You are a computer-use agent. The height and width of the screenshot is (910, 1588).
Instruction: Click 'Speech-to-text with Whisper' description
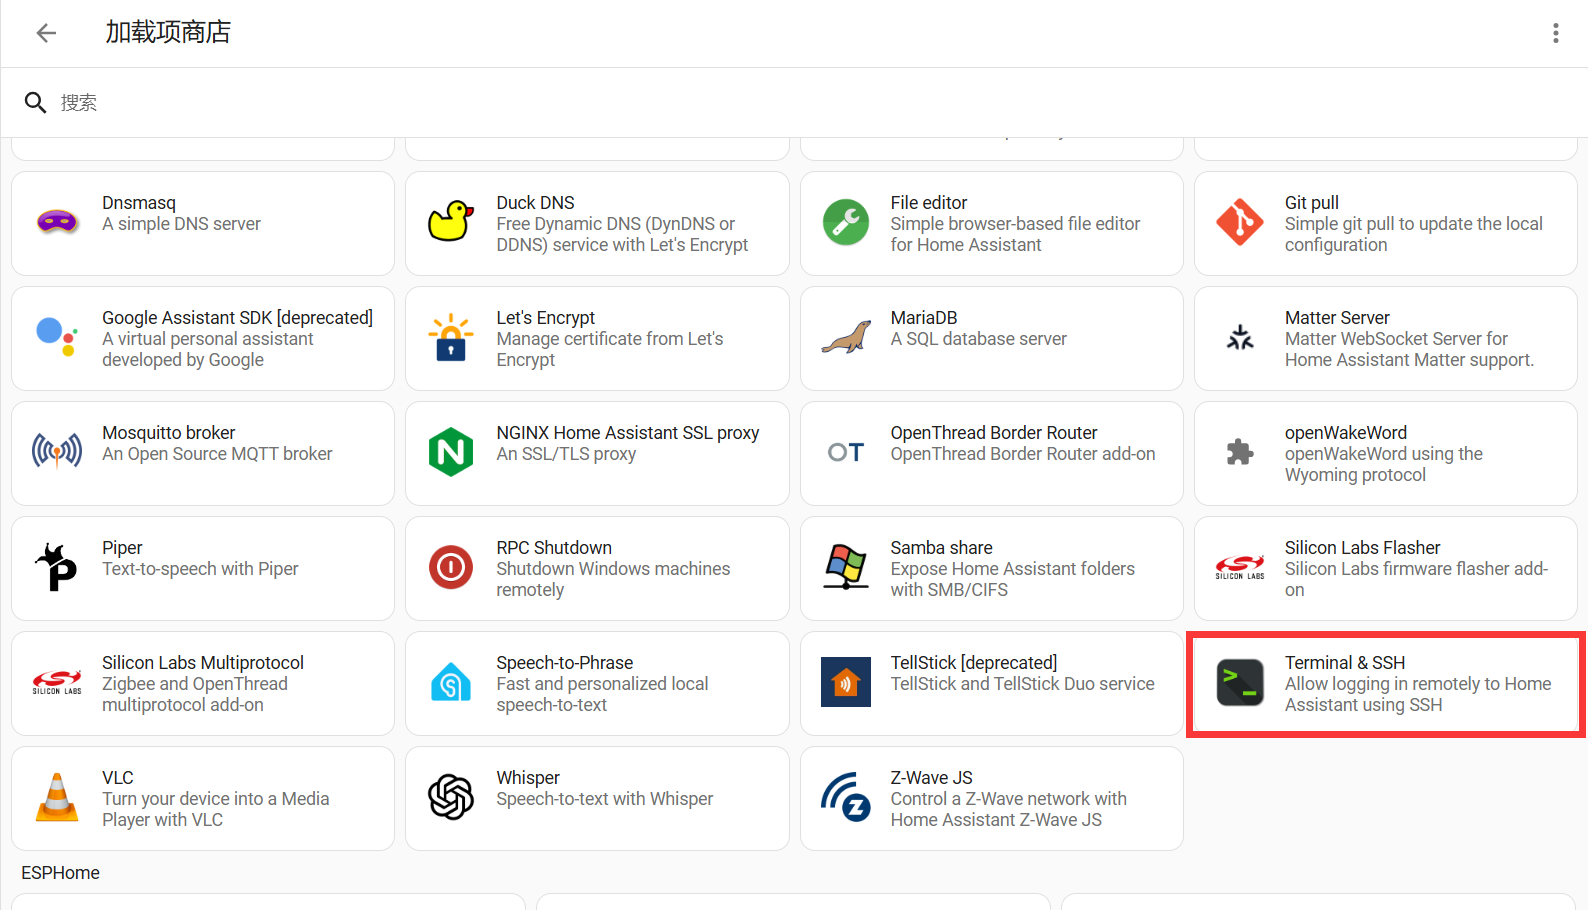[605, 799]
